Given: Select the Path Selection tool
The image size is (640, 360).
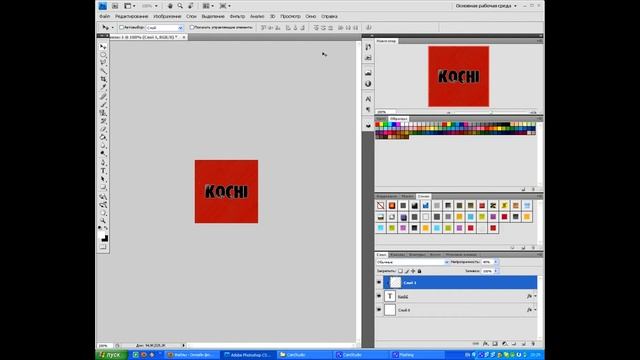Looking at the screenshot, I should pos(103,180).
